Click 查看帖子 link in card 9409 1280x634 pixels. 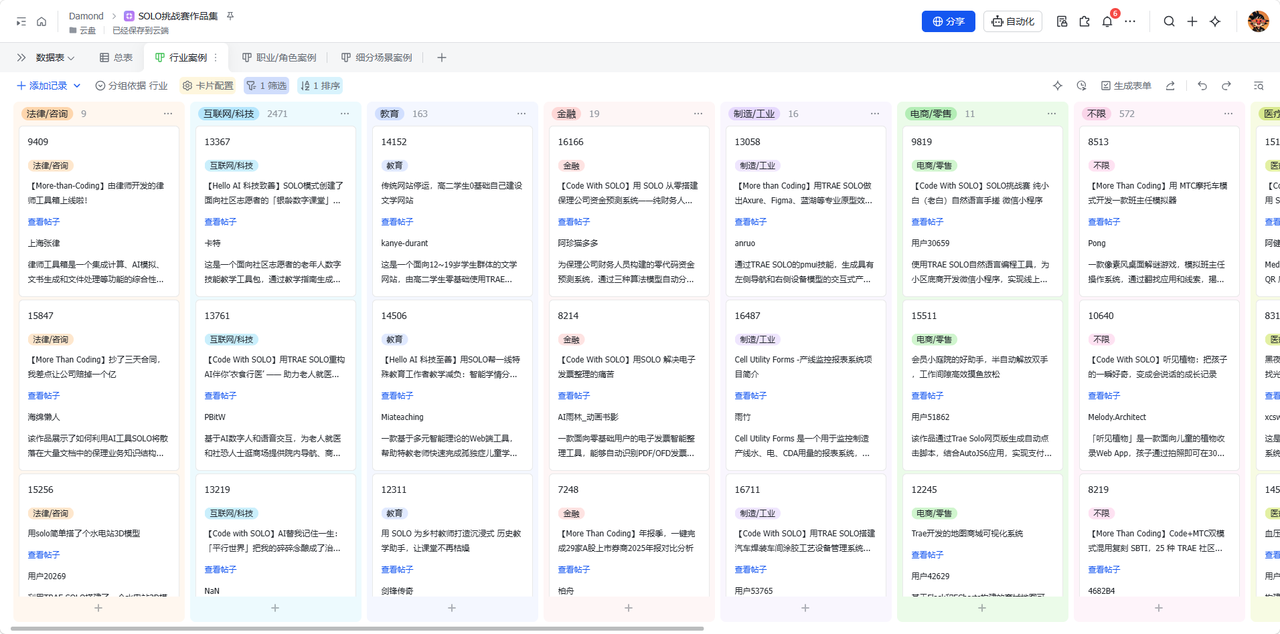point(44,222)
